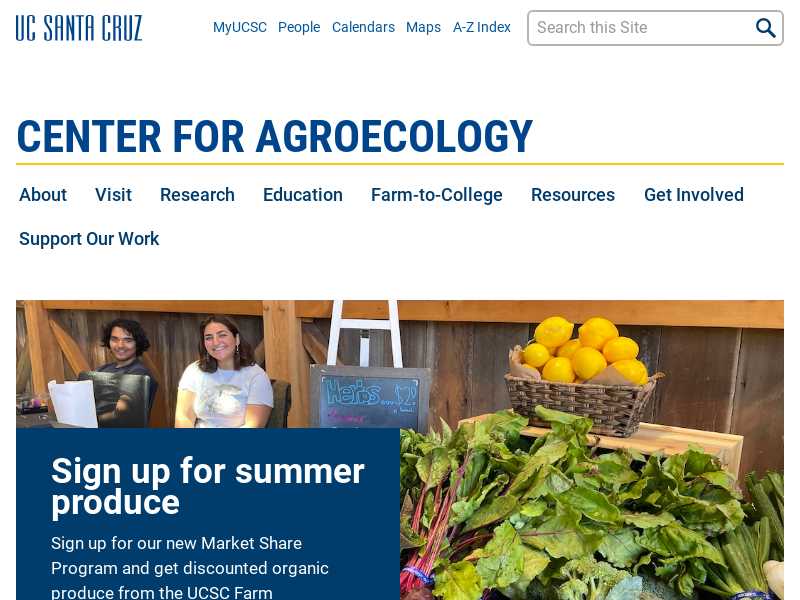The width and height of the screenshot is (800, 600).
Task: Open the A-Z Index link
Action: 482,27
